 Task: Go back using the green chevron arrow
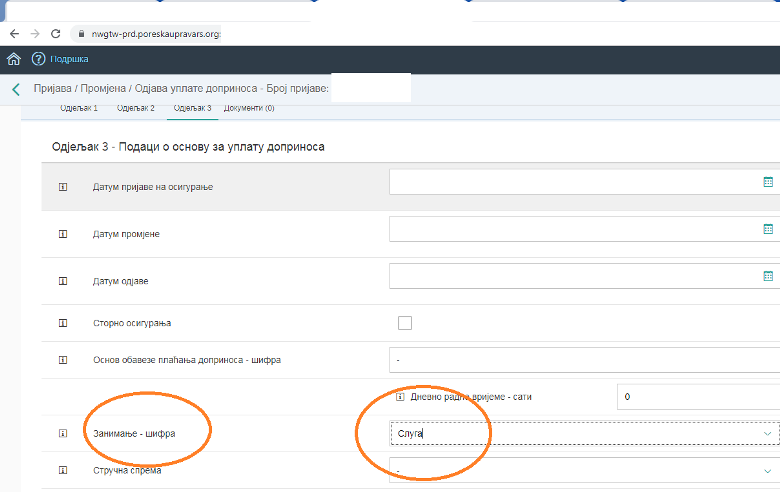point(16,90)
